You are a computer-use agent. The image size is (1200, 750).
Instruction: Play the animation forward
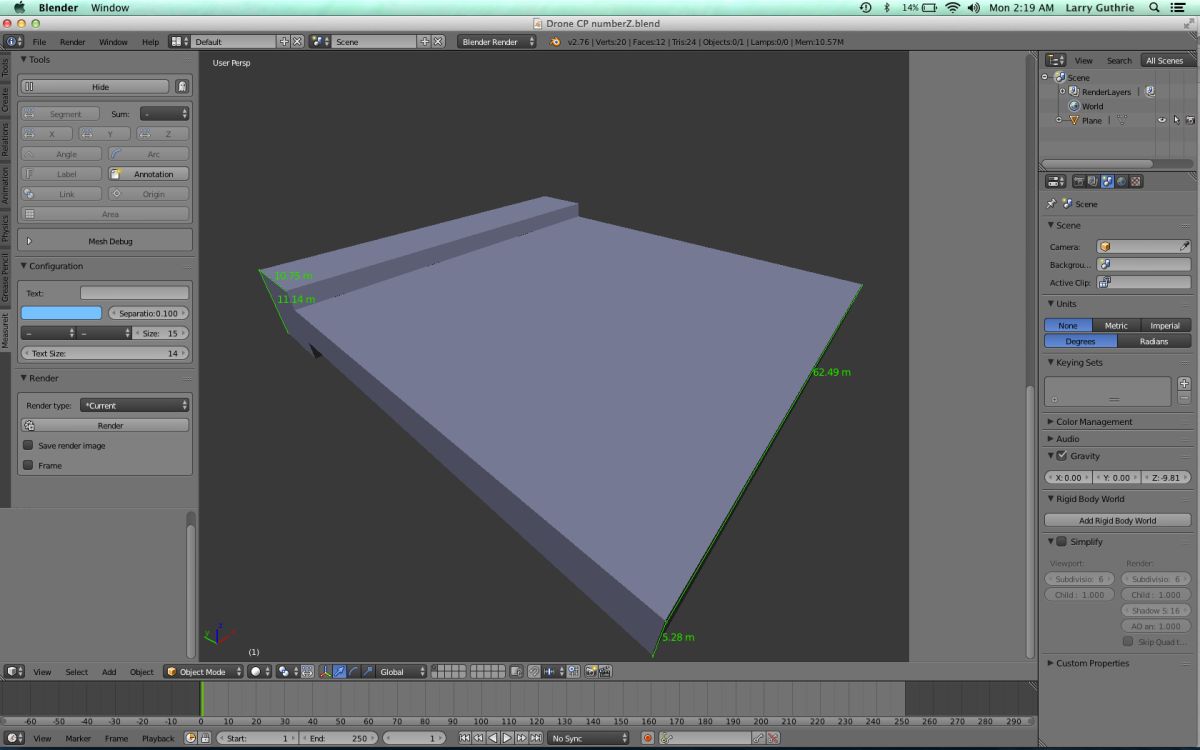tap(507, 738)
